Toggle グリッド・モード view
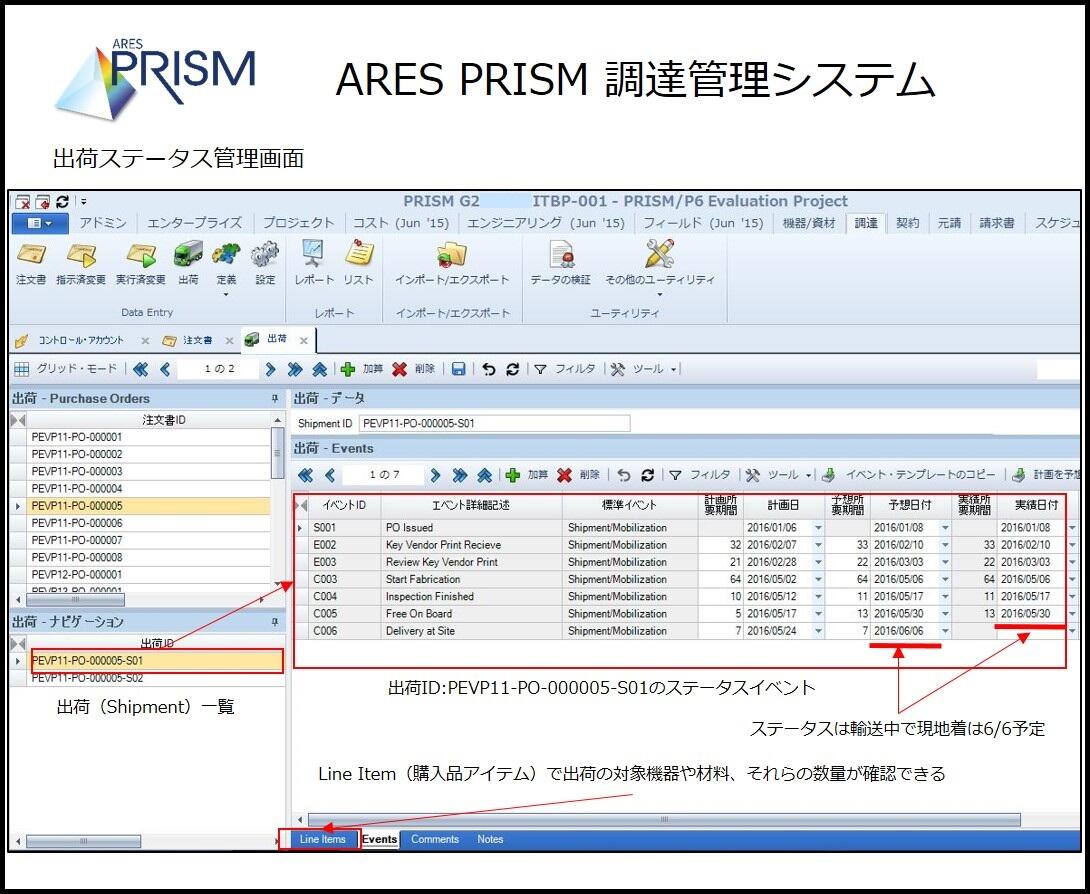Image resolution: width=1090 pixels, height=894 pixels. click(65, 369)
